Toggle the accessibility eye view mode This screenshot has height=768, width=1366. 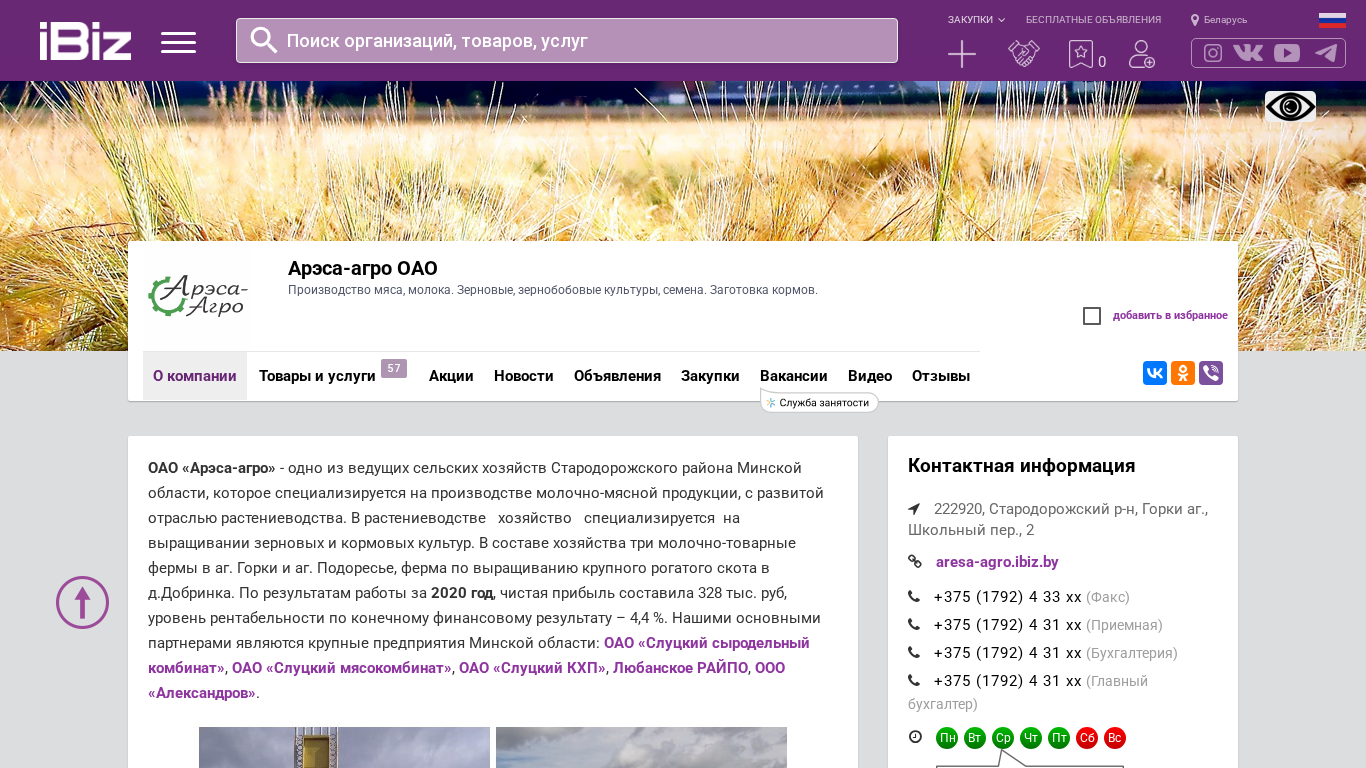(x=1290, y=107)
